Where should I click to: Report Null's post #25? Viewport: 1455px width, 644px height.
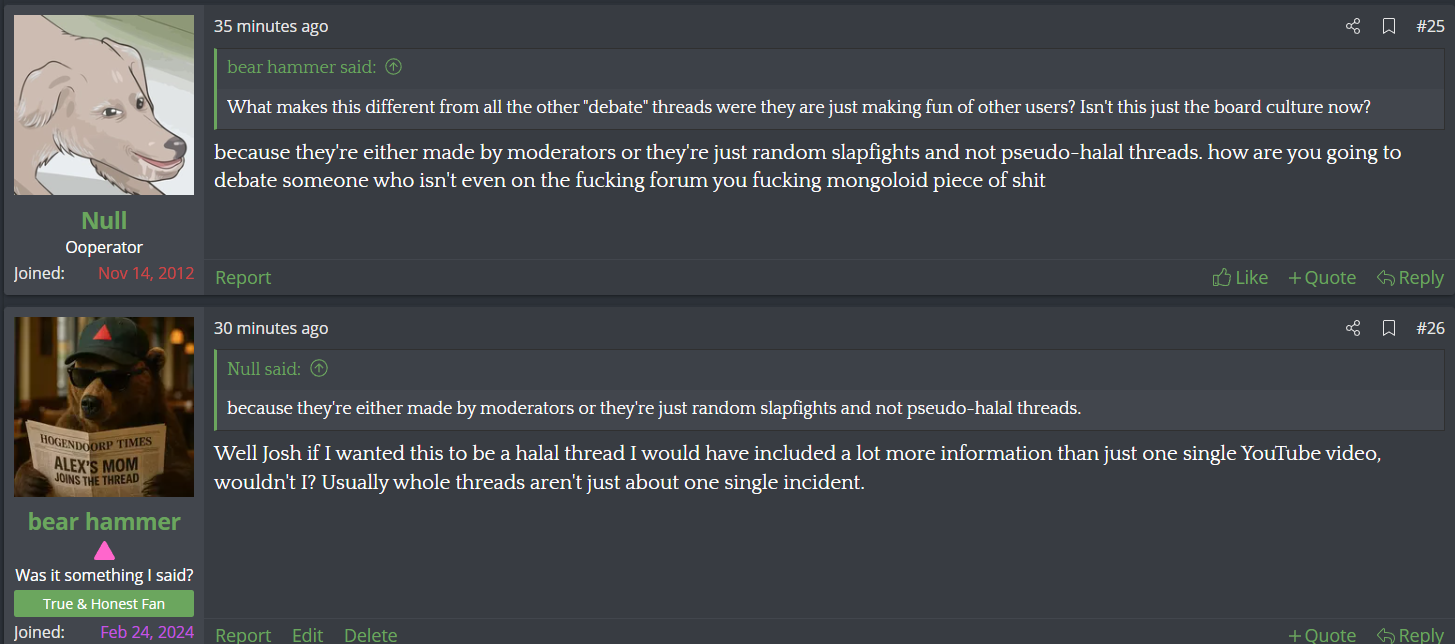tap(243, 277)
